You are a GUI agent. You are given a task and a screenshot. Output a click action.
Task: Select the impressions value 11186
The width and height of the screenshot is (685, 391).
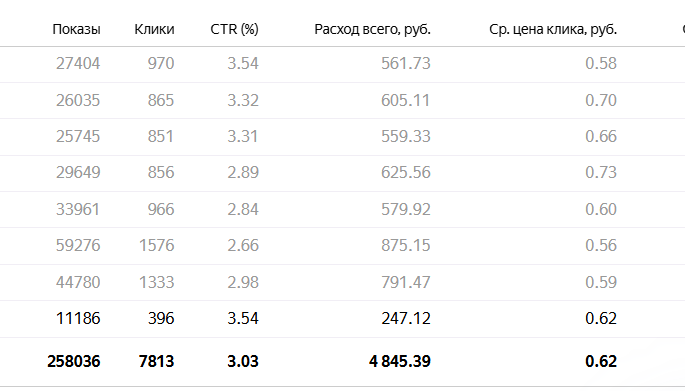[78, 318]
